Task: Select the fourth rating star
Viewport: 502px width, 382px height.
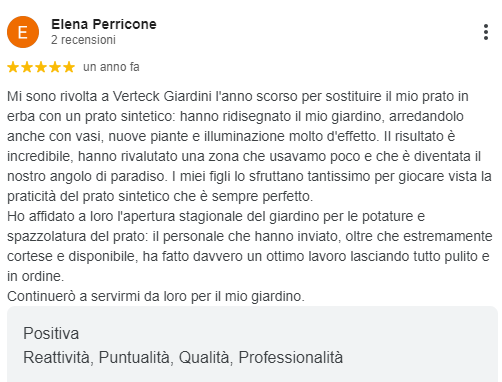Action: [55, 67]
